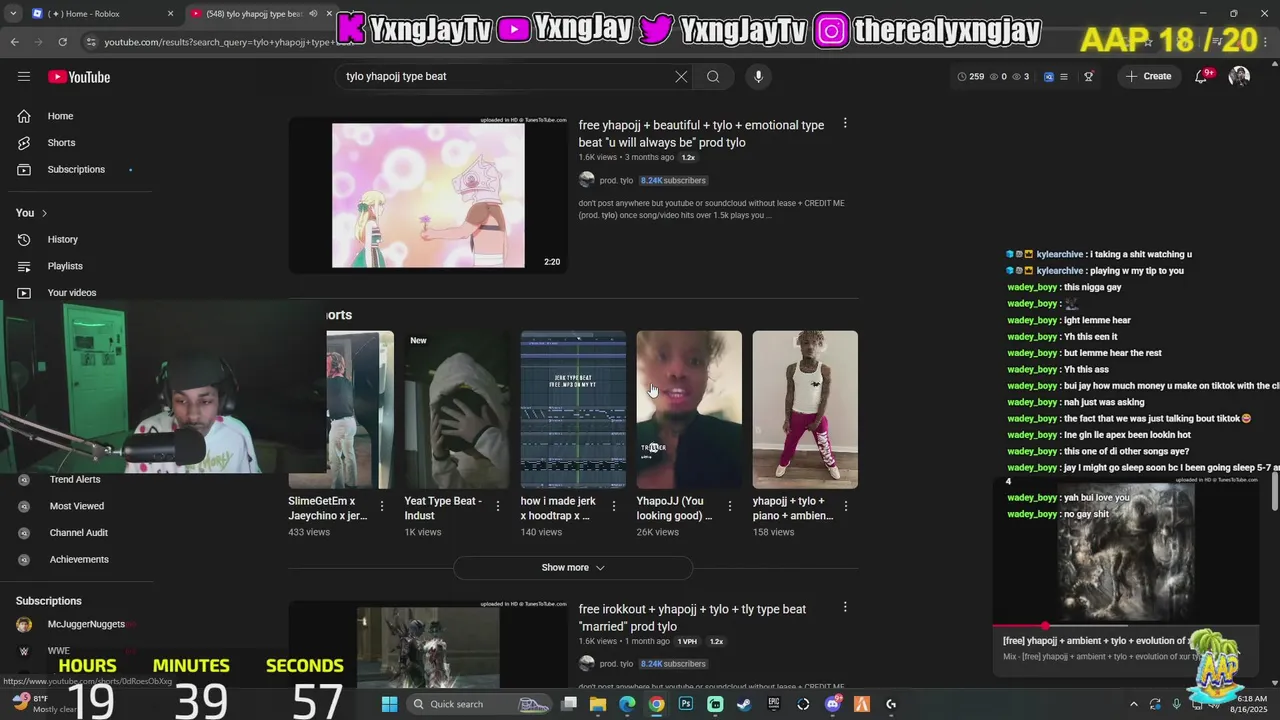Open options for SlimeGetEm x Jaeychino short
This screenshot has width=1280, height=720.
(x=382, y=506)
